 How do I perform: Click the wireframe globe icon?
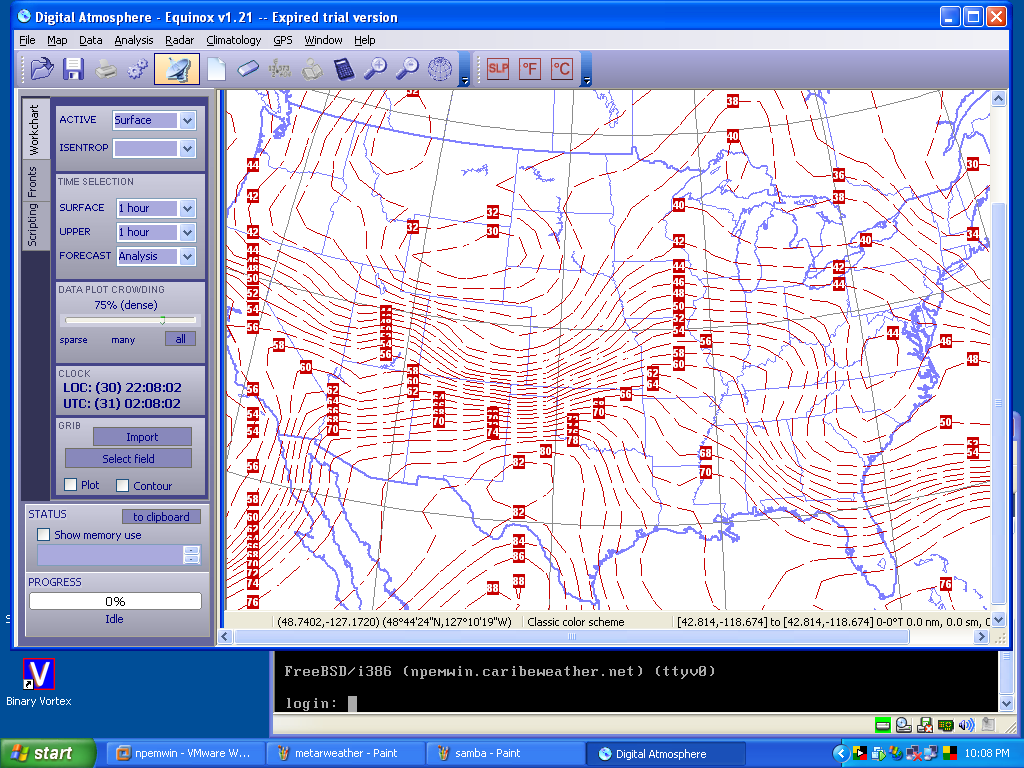(x=440, y=69)
